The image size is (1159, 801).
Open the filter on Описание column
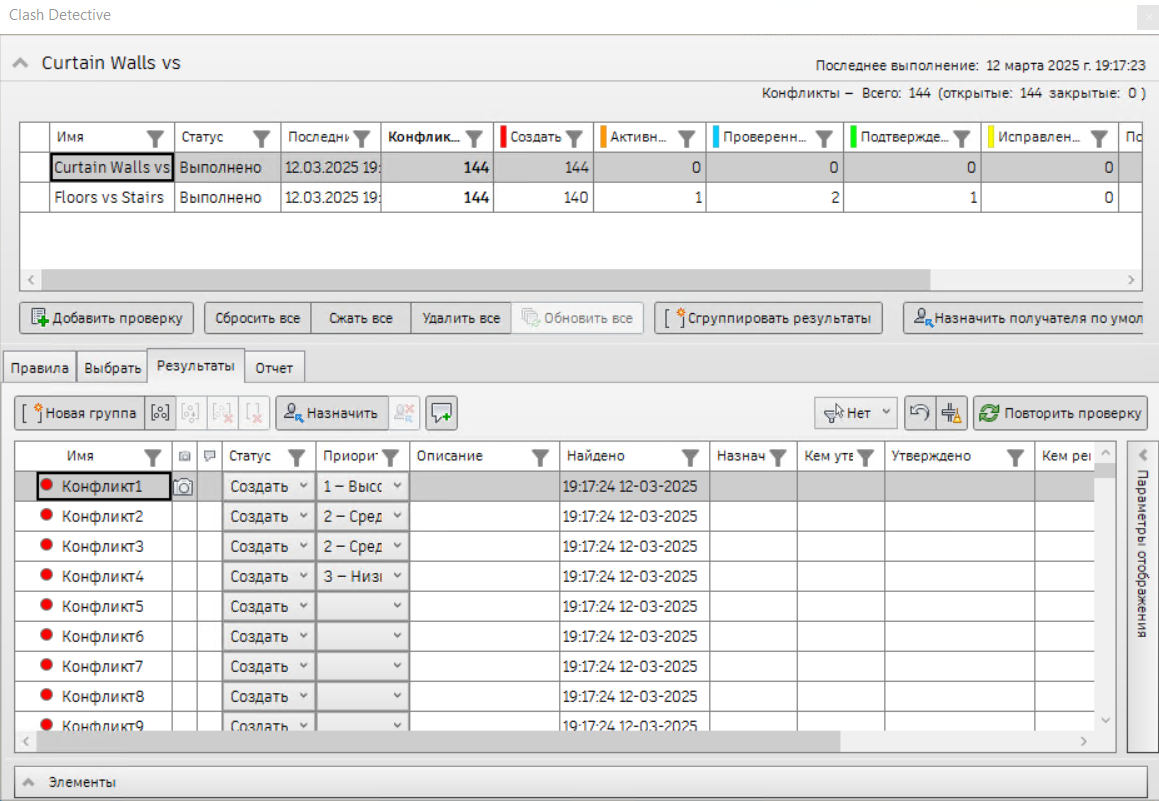point(540,457)
